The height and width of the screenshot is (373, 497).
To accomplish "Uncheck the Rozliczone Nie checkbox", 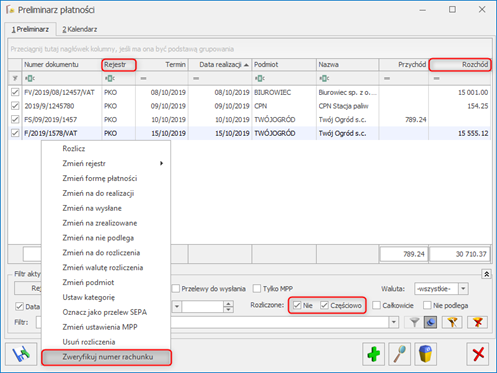I will pos(297,305).
